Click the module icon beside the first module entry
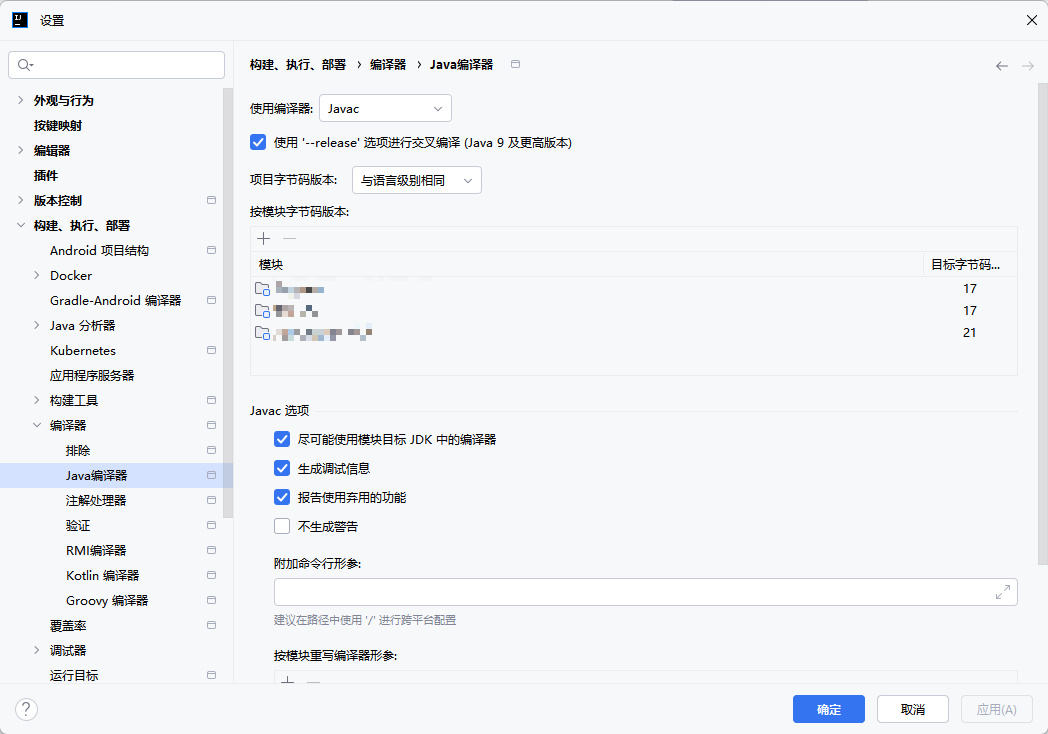Image resolution: width=1048 pixels, height=734 pixels. tap(262, 289)
